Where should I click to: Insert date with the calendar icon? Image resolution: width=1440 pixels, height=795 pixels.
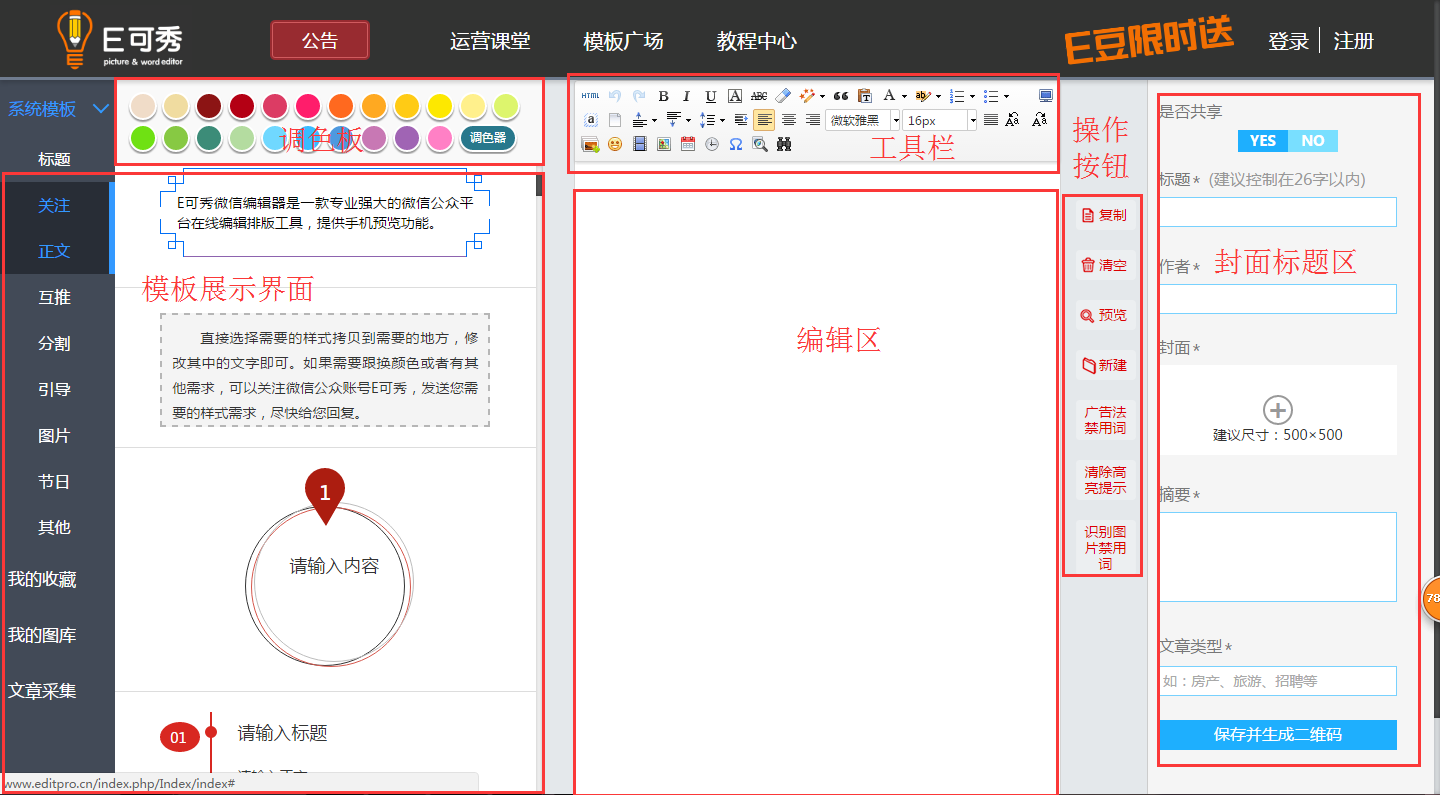(x=688, y=144)
